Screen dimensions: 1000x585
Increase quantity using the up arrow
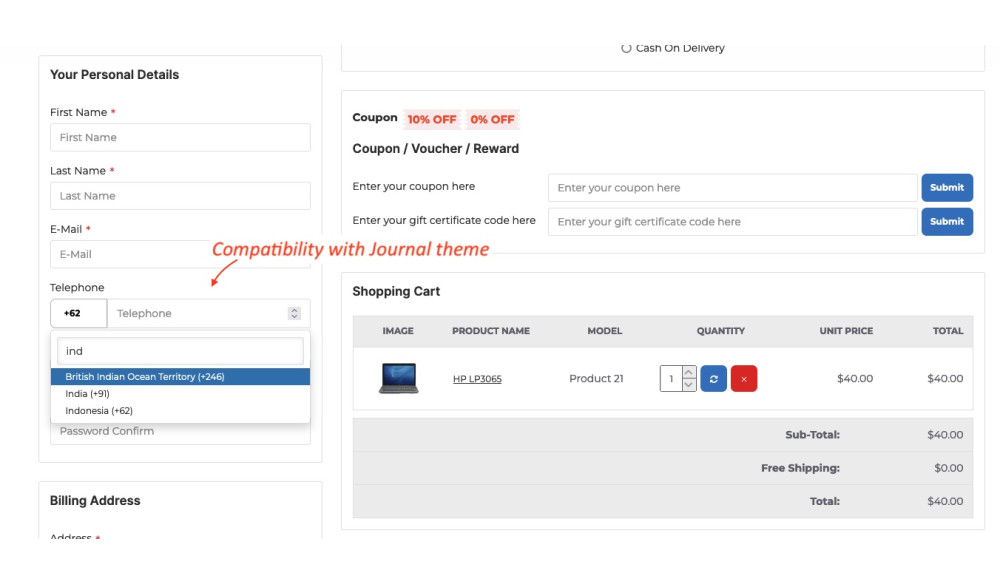(689, 373)
